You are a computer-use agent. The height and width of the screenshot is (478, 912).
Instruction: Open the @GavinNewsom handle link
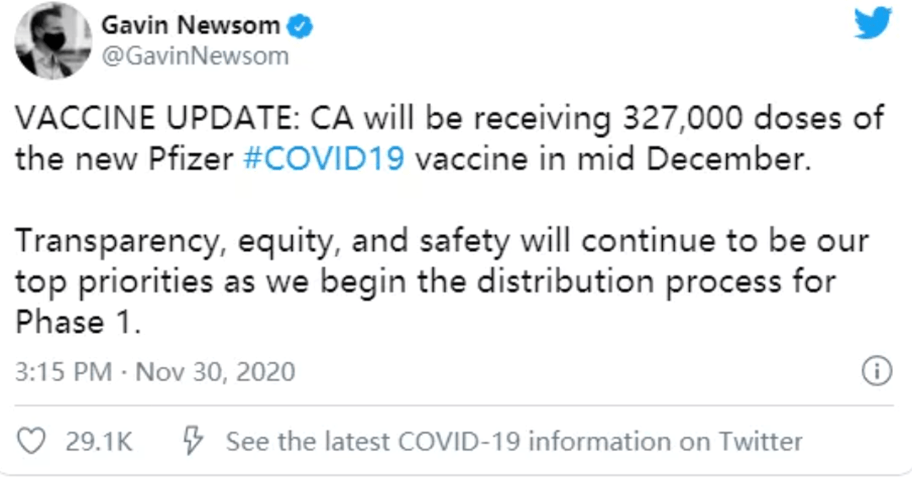(x=195, y=56)
